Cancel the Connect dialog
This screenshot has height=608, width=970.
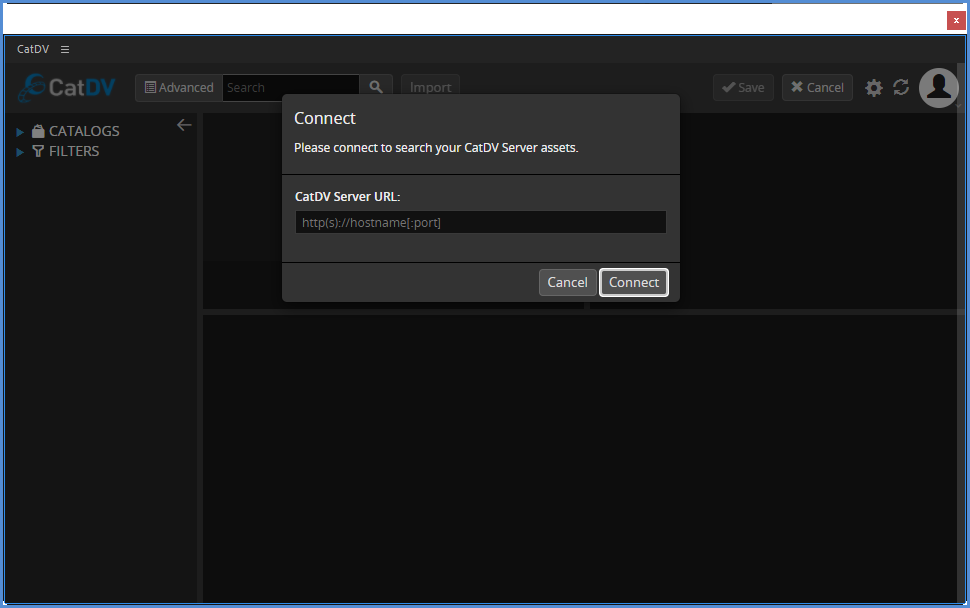(x=567, y=283)
